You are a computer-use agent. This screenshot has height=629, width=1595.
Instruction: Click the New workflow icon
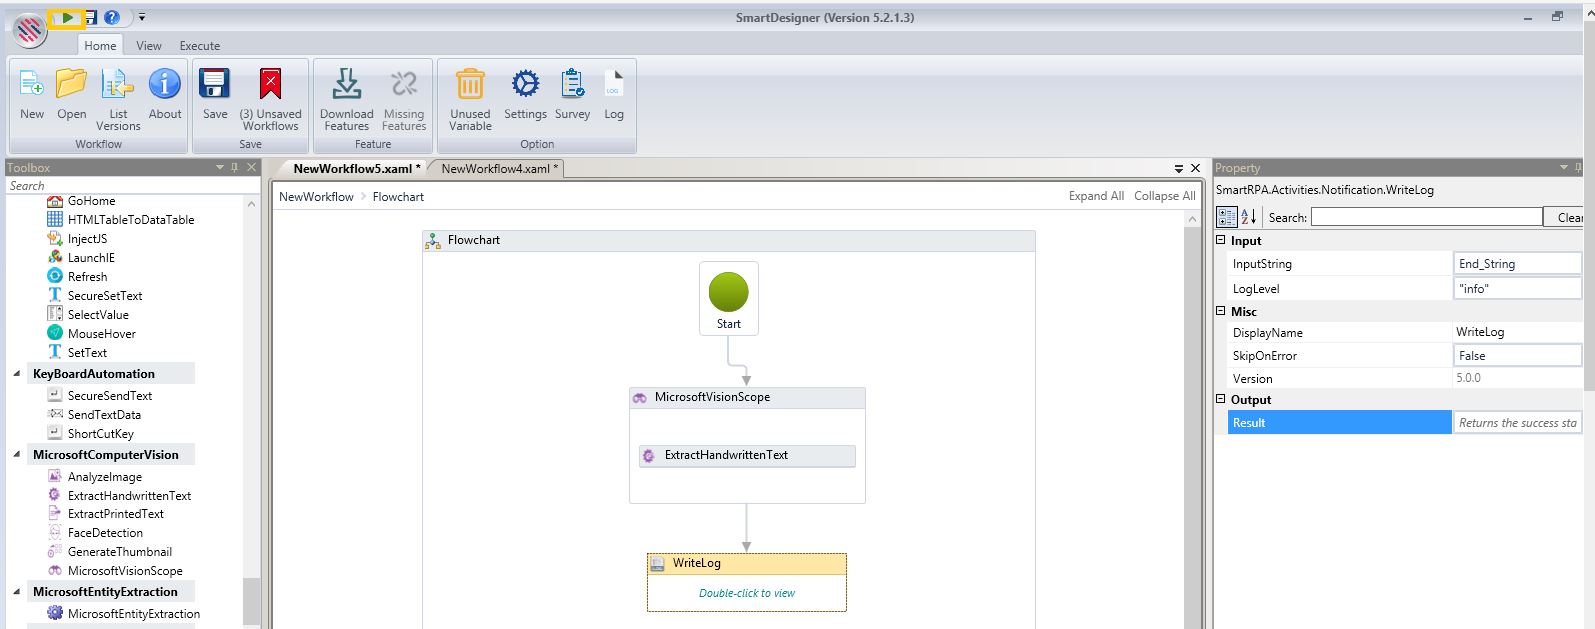32,87
